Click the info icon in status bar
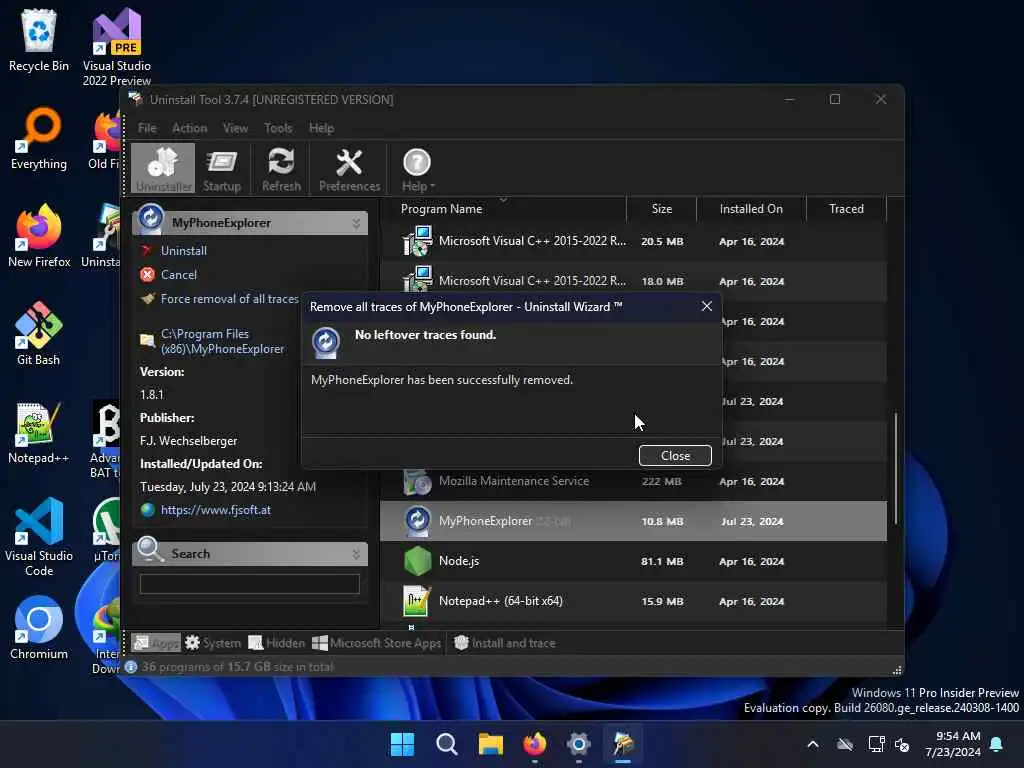Viewport: 1024px width, 768px height. tap(131, 667)
